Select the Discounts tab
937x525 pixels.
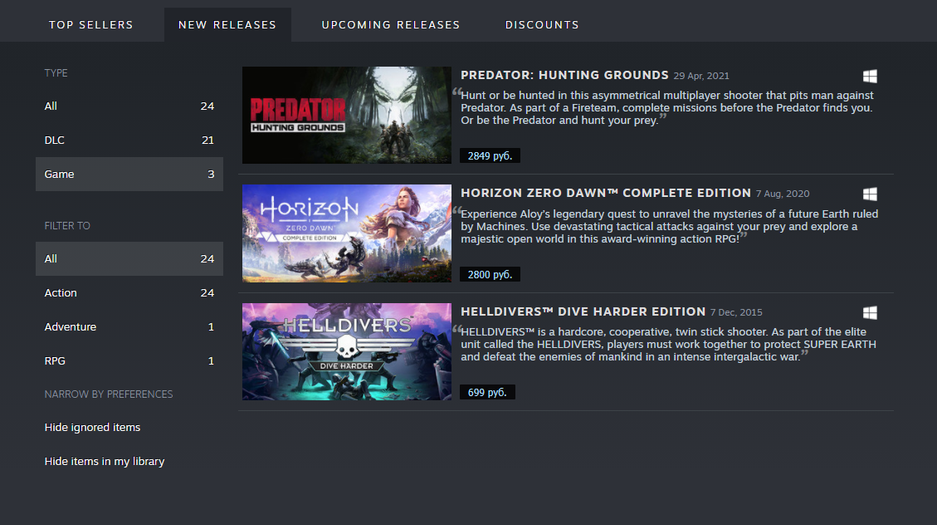pos(542,24)
